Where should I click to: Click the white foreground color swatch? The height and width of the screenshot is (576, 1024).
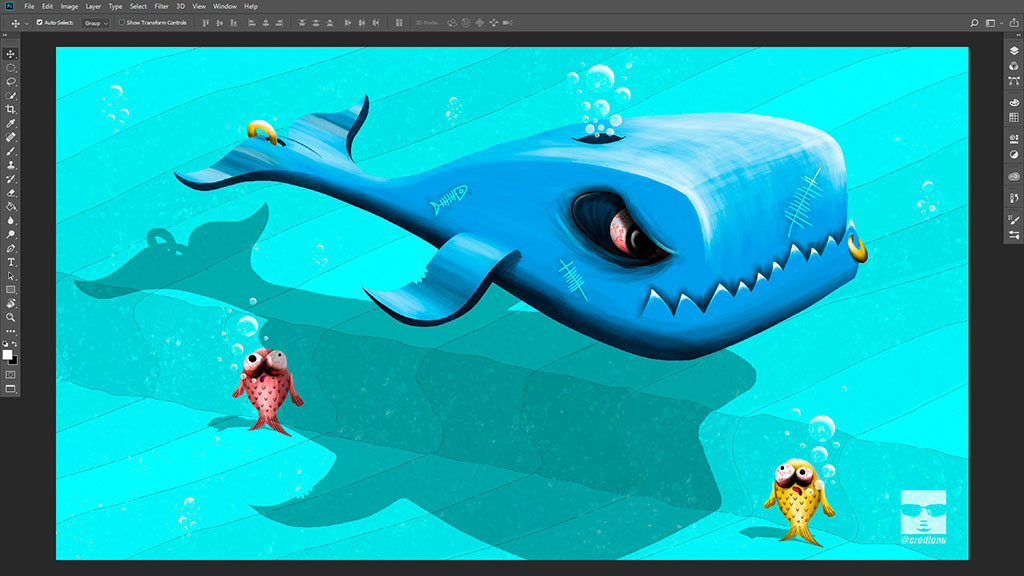[x=7, y=355]
